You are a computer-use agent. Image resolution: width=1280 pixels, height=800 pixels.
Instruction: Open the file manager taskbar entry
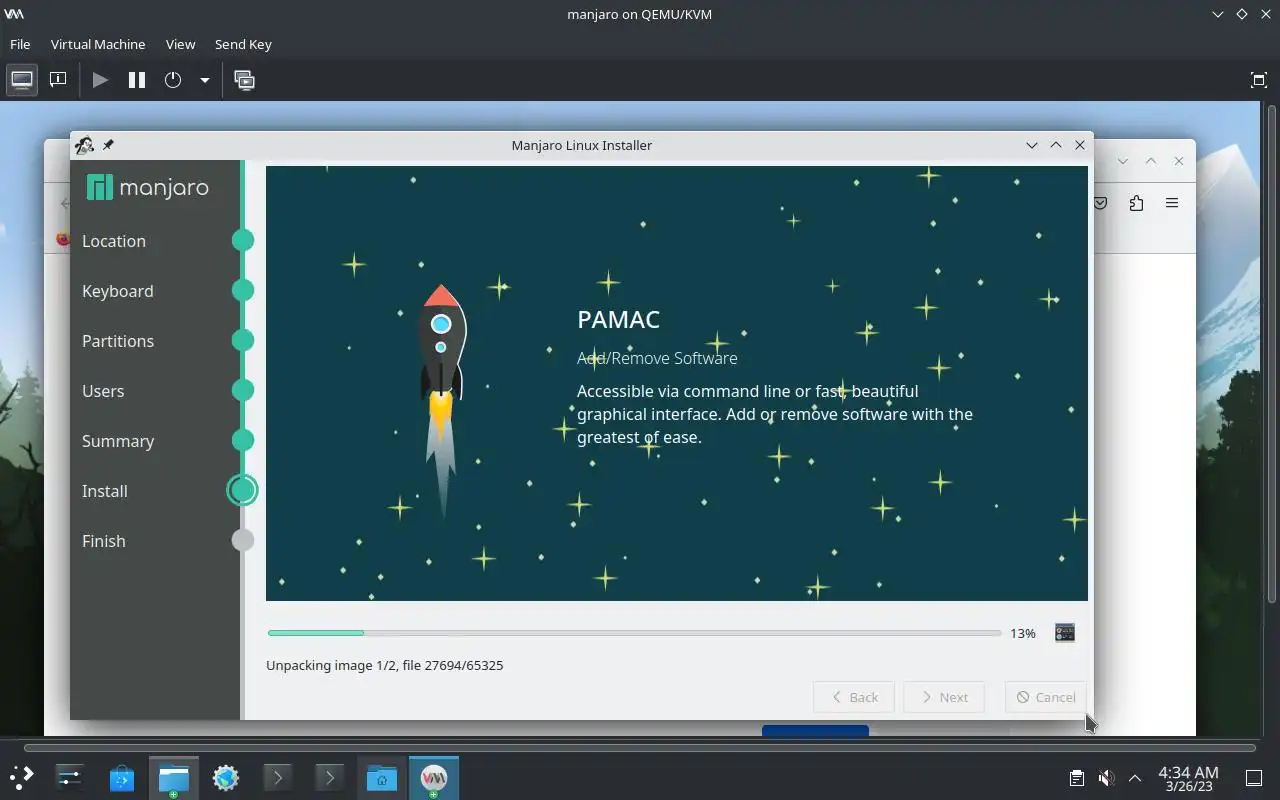coord(173,777)
